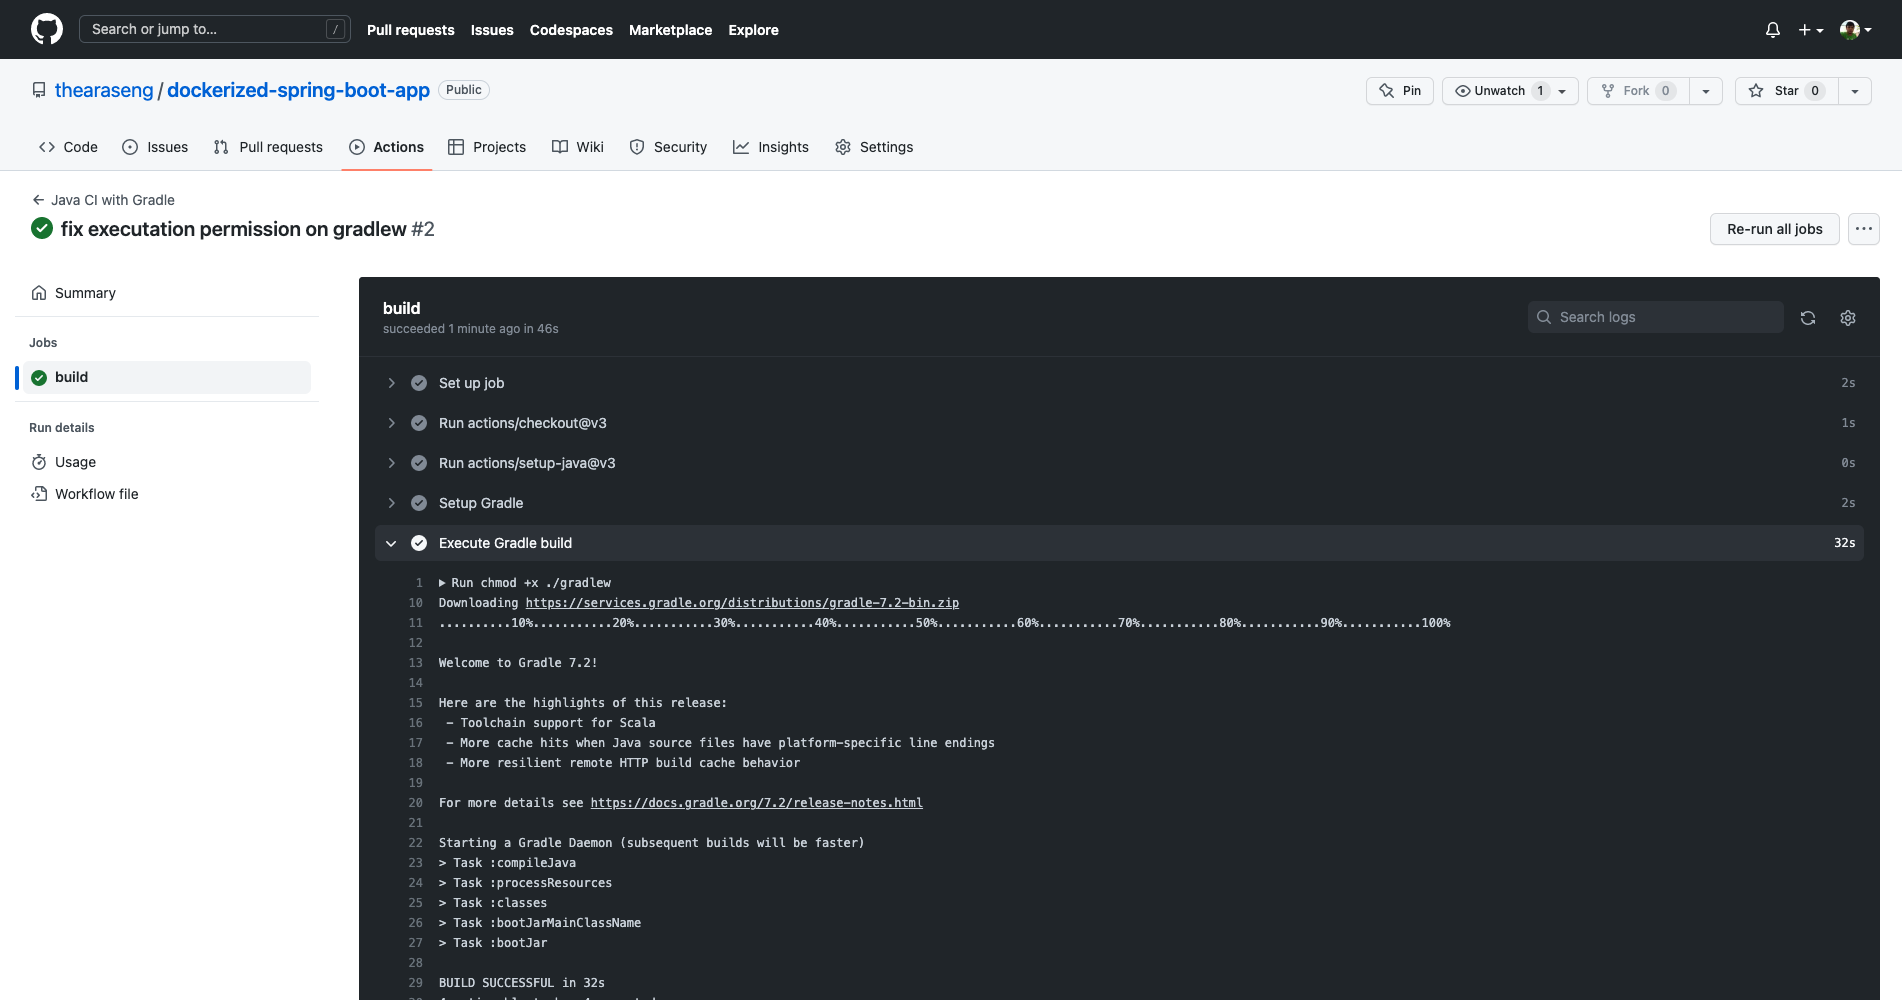This screenshot has width=1902, height=1000.
Task: Collapse Execute Gradle build step
Action: click(1119, 543)
